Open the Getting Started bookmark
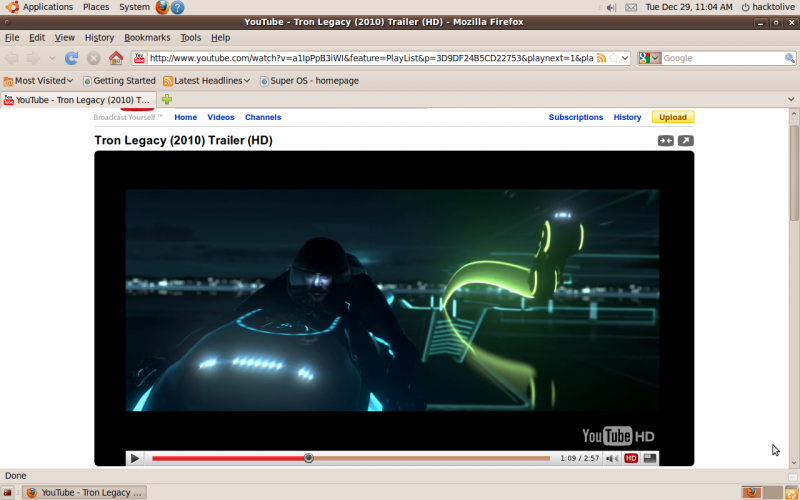This screenshot has height=500, width=800. click(x=119, y=81)
